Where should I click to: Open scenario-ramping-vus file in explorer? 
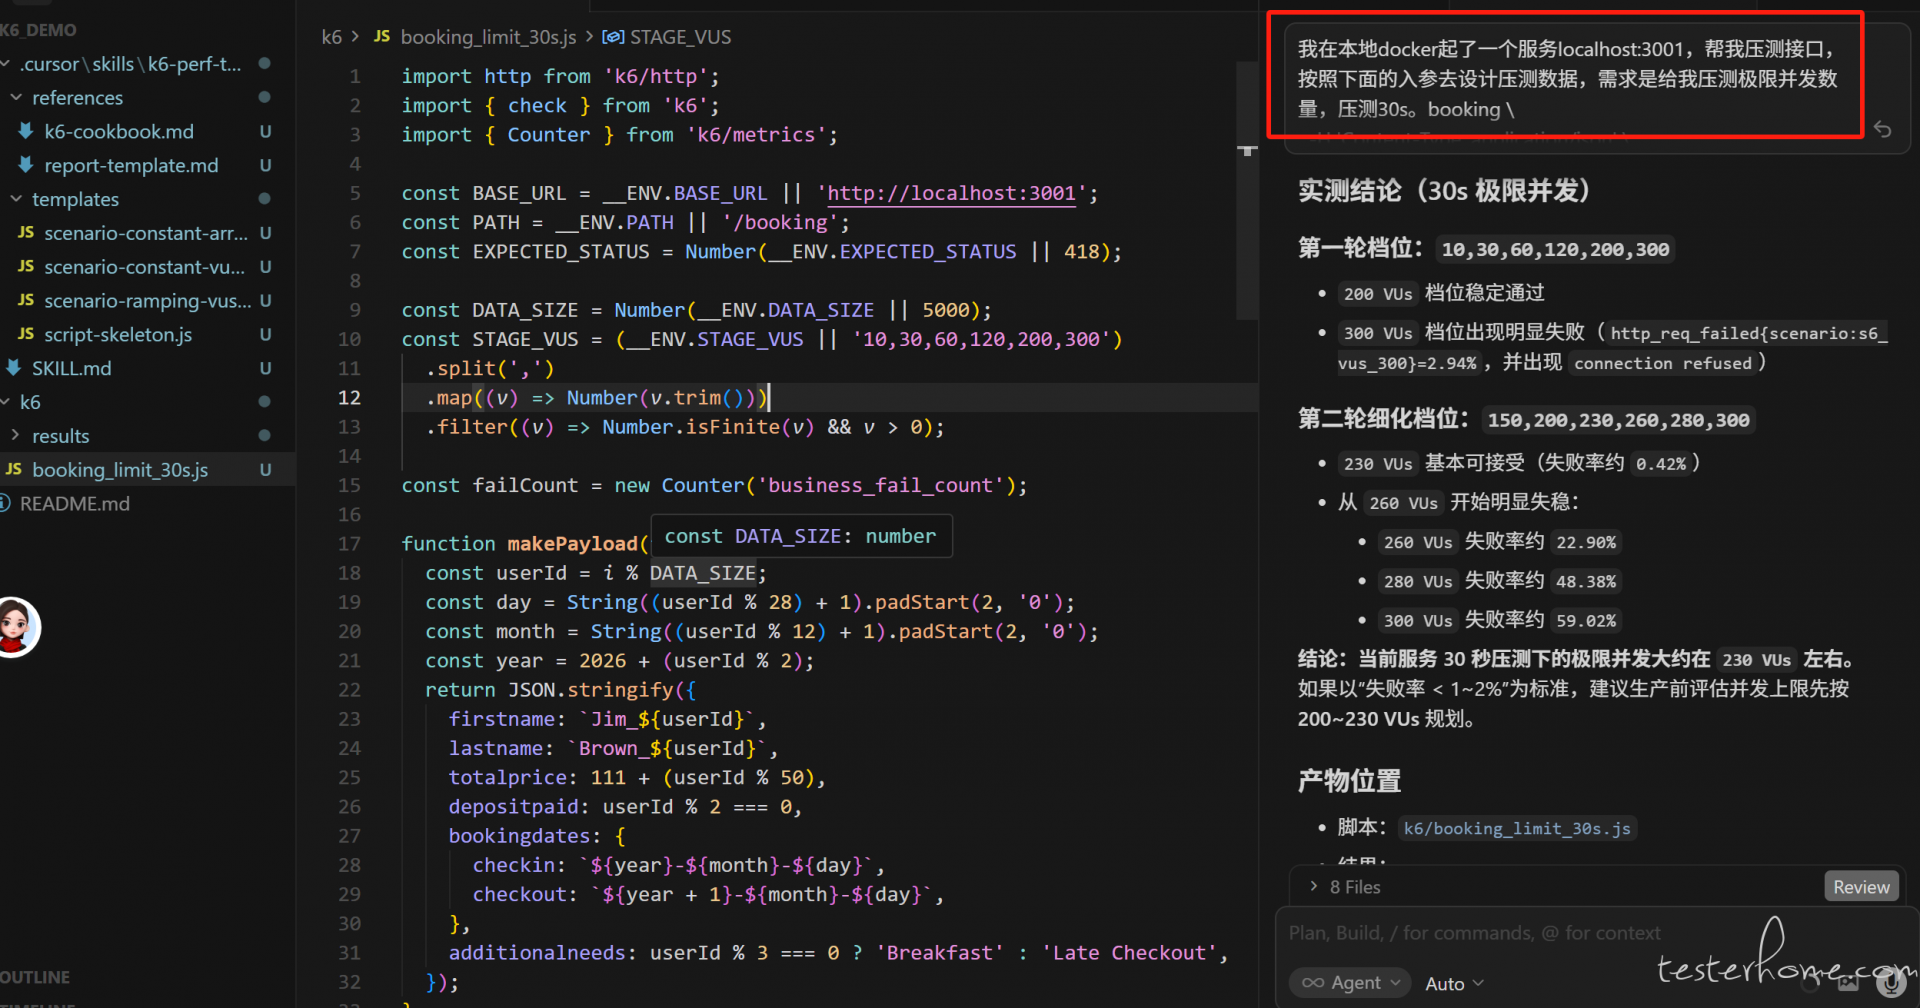coord(147,301)
